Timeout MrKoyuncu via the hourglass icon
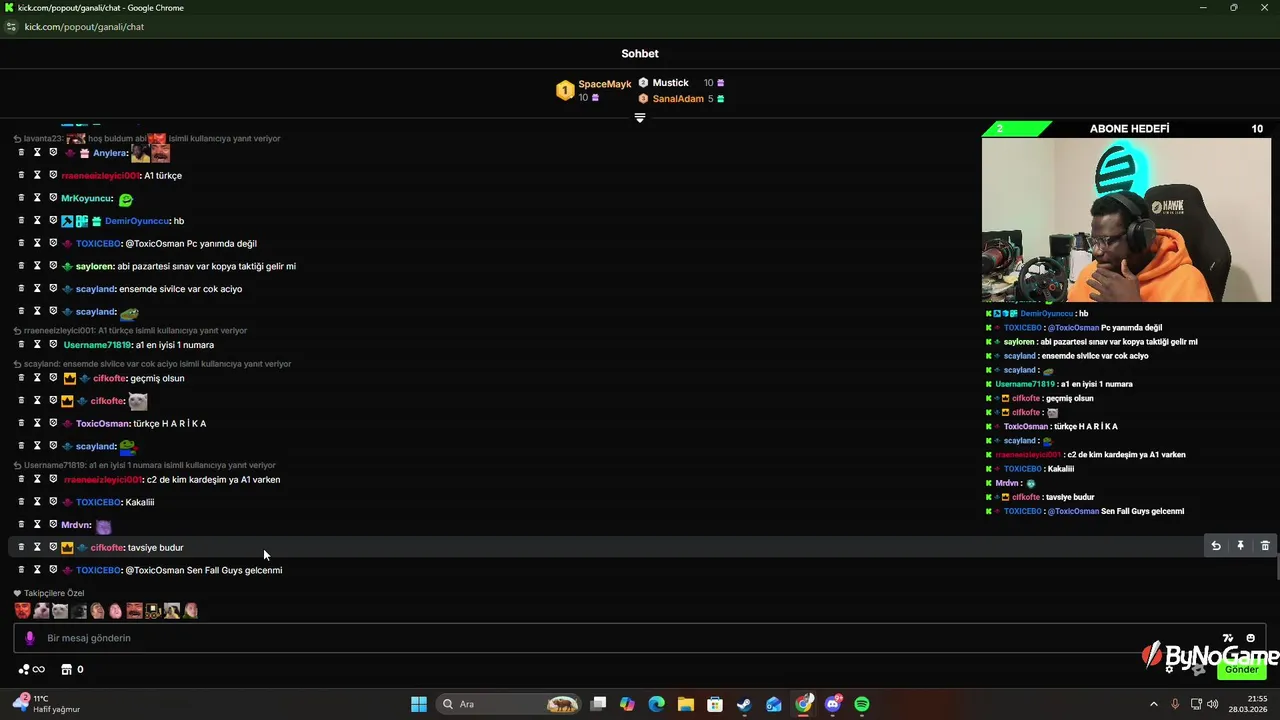Image resolution: width=1280 pixels, height=720 pixels. (37, 198)
